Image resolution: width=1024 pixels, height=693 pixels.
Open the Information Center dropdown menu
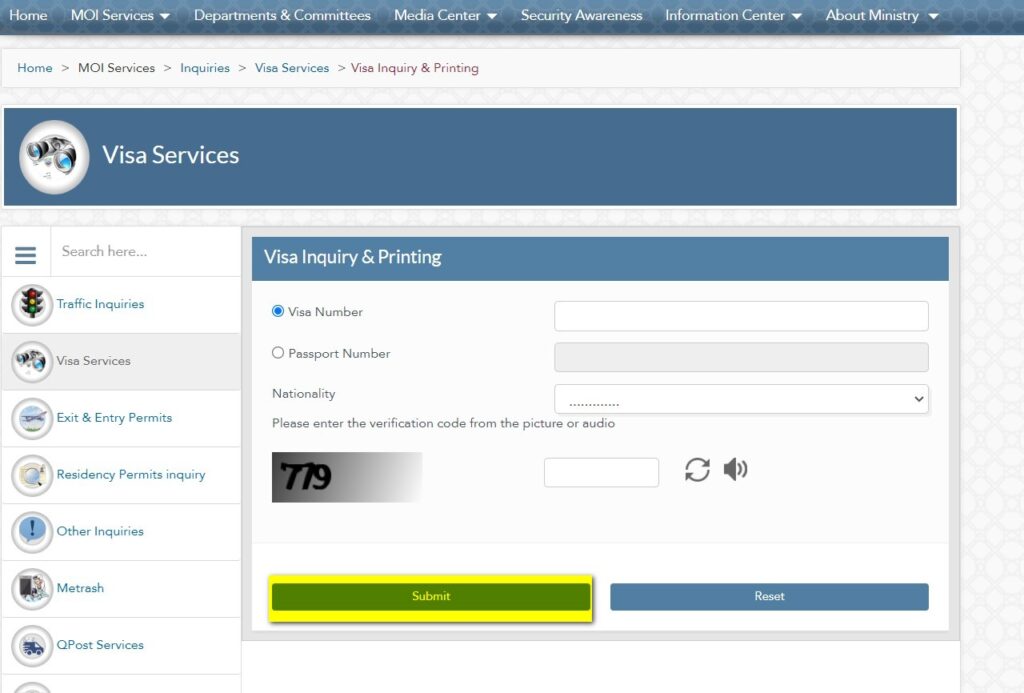coord(733,16)
